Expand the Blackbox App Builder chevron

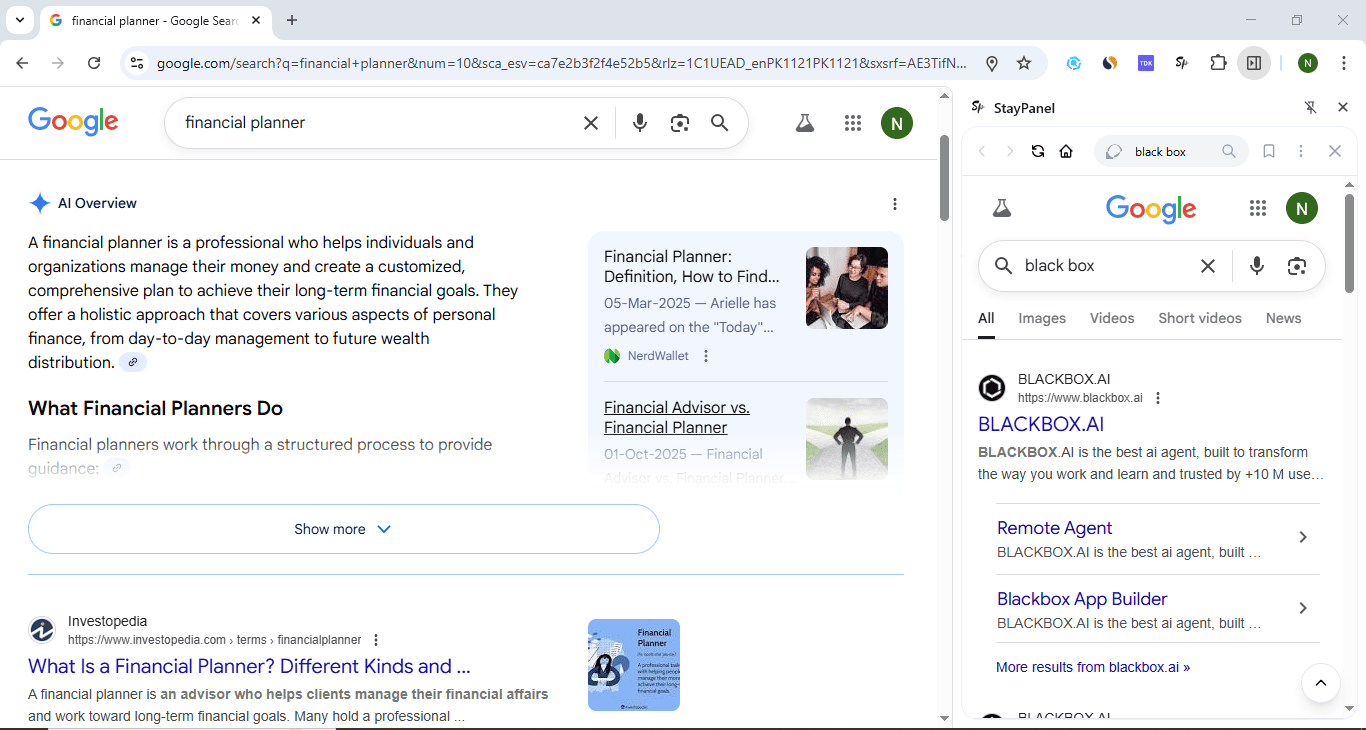click(x=1302, y=608)
